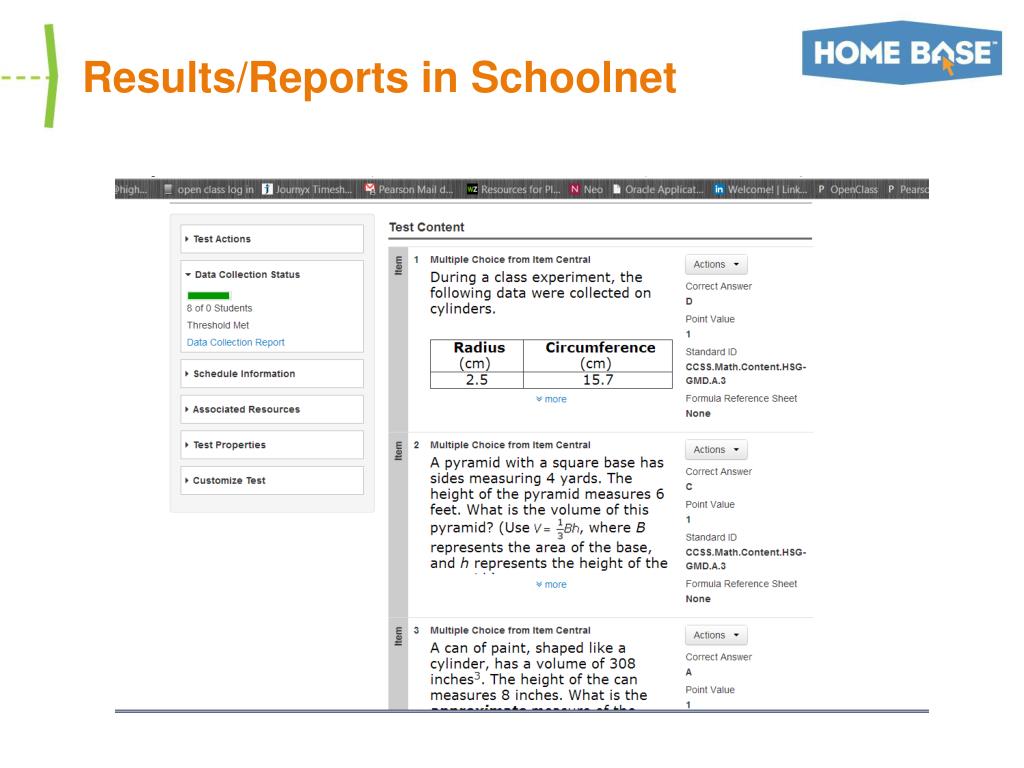Expand the Test Properties section
This screenshot has height=768, width=1024.
[272, 445]
